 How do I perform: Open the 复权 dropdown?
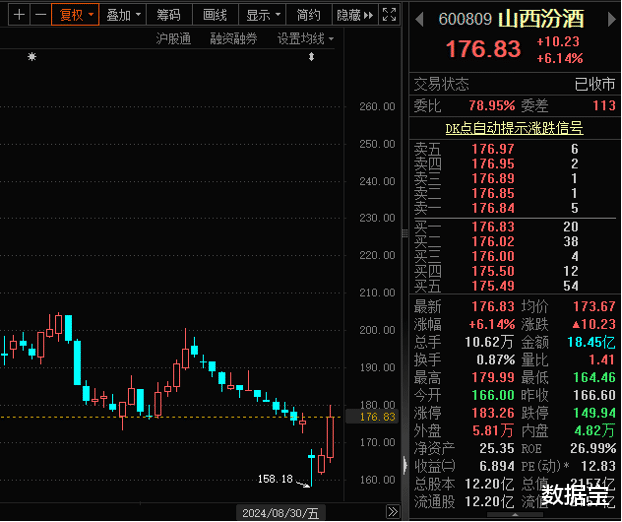(x=75, y=15)
